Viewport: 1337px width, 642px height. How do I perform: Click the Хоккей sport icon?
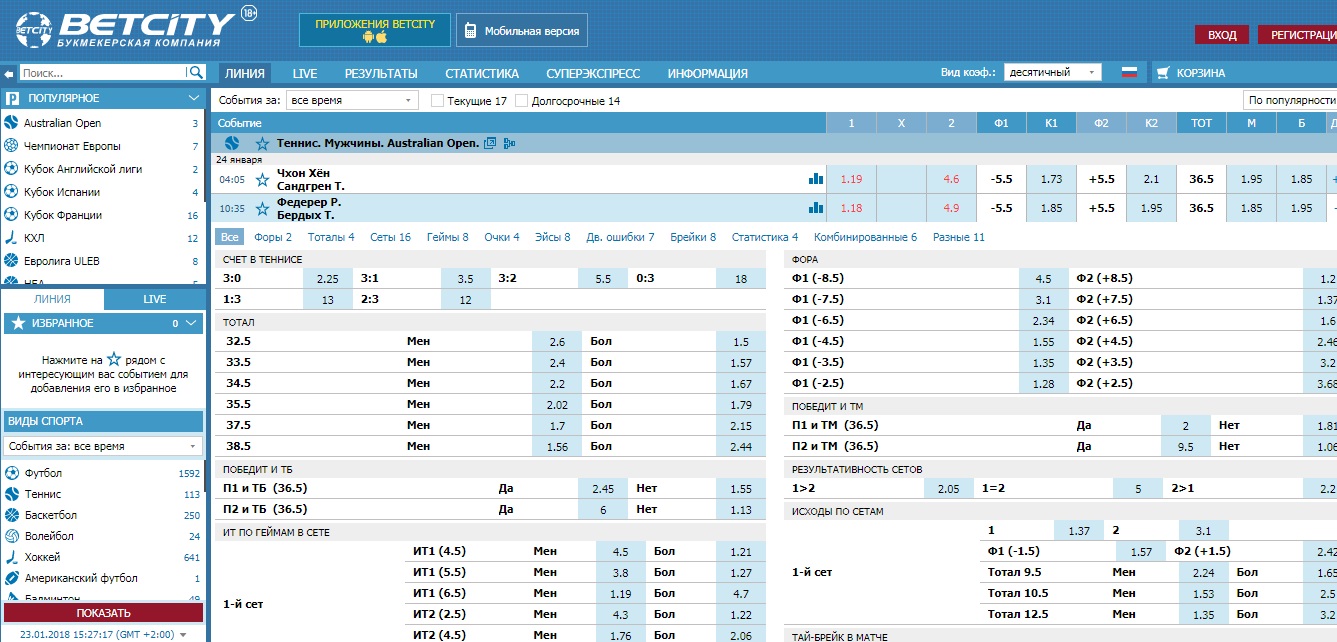[12, 557]
